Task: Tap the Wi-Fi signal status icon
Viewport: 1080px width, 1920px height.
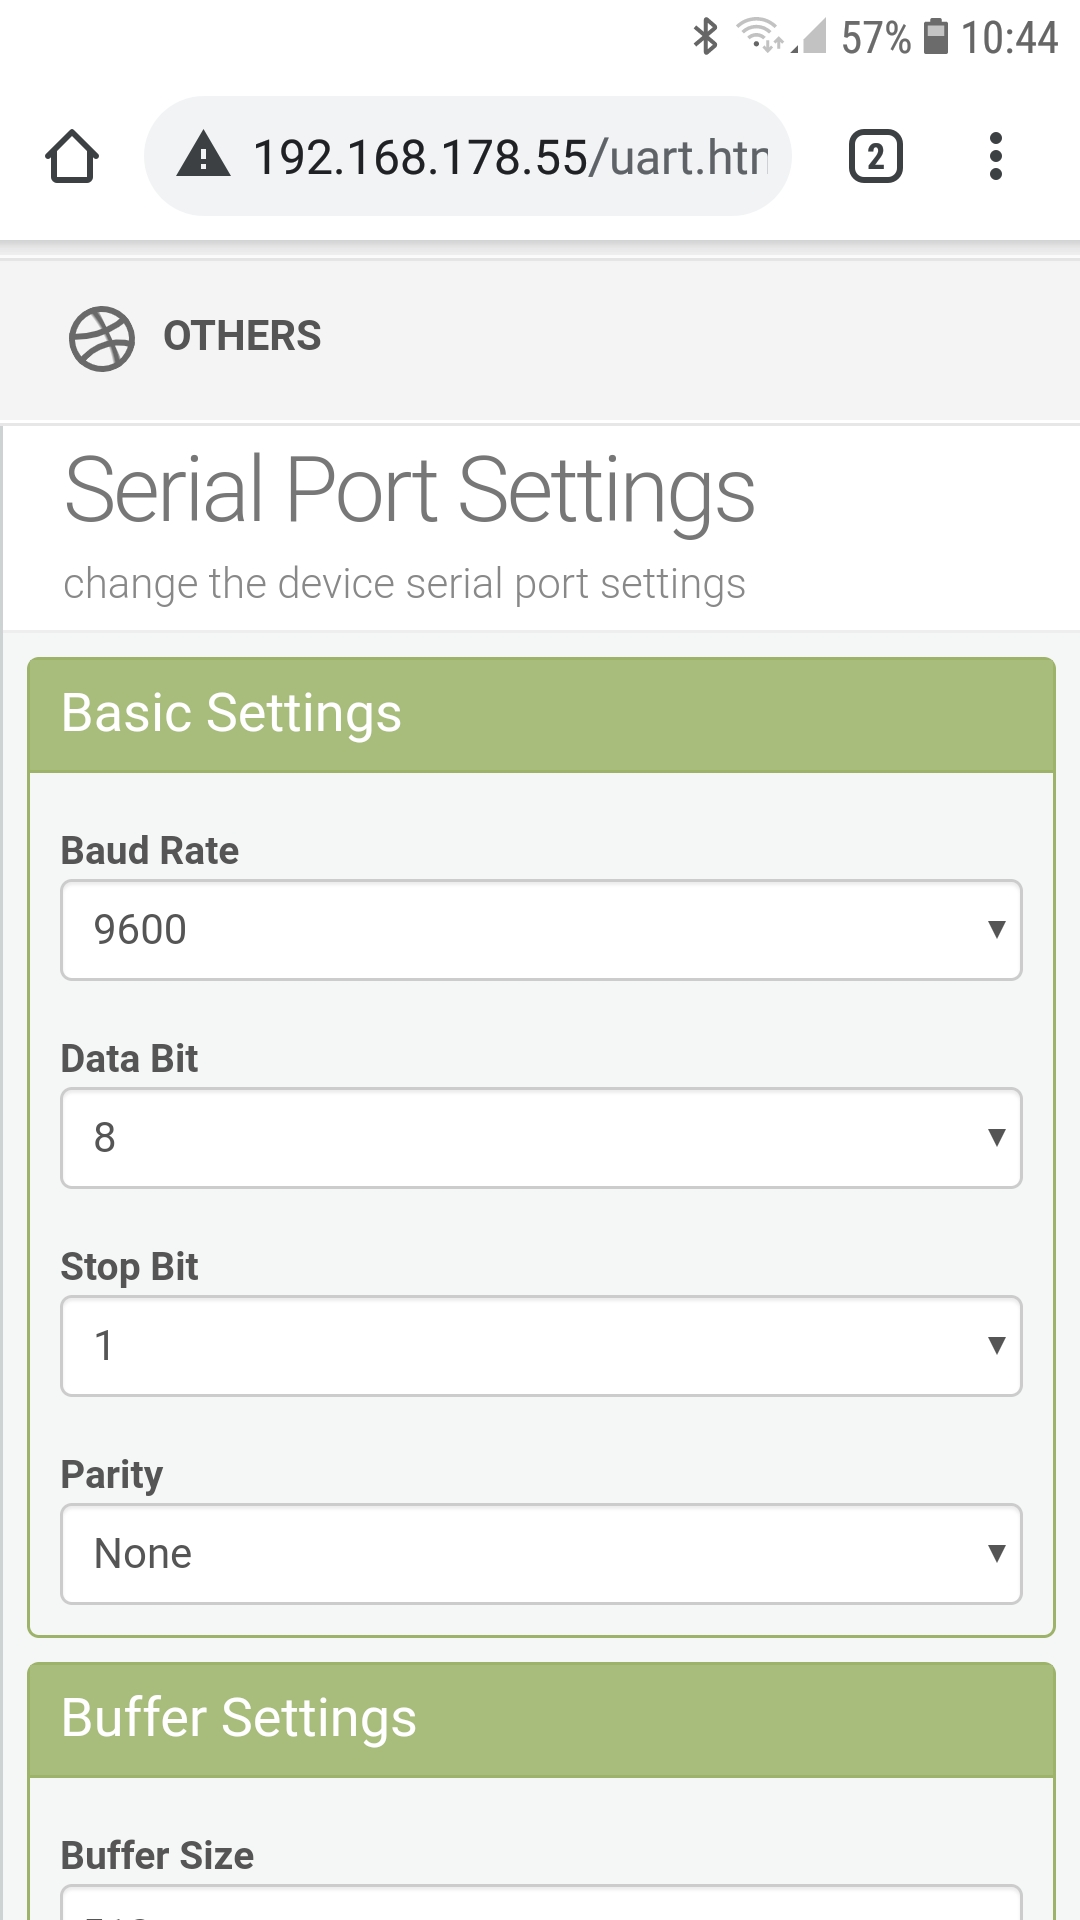Action: (759, 36)
